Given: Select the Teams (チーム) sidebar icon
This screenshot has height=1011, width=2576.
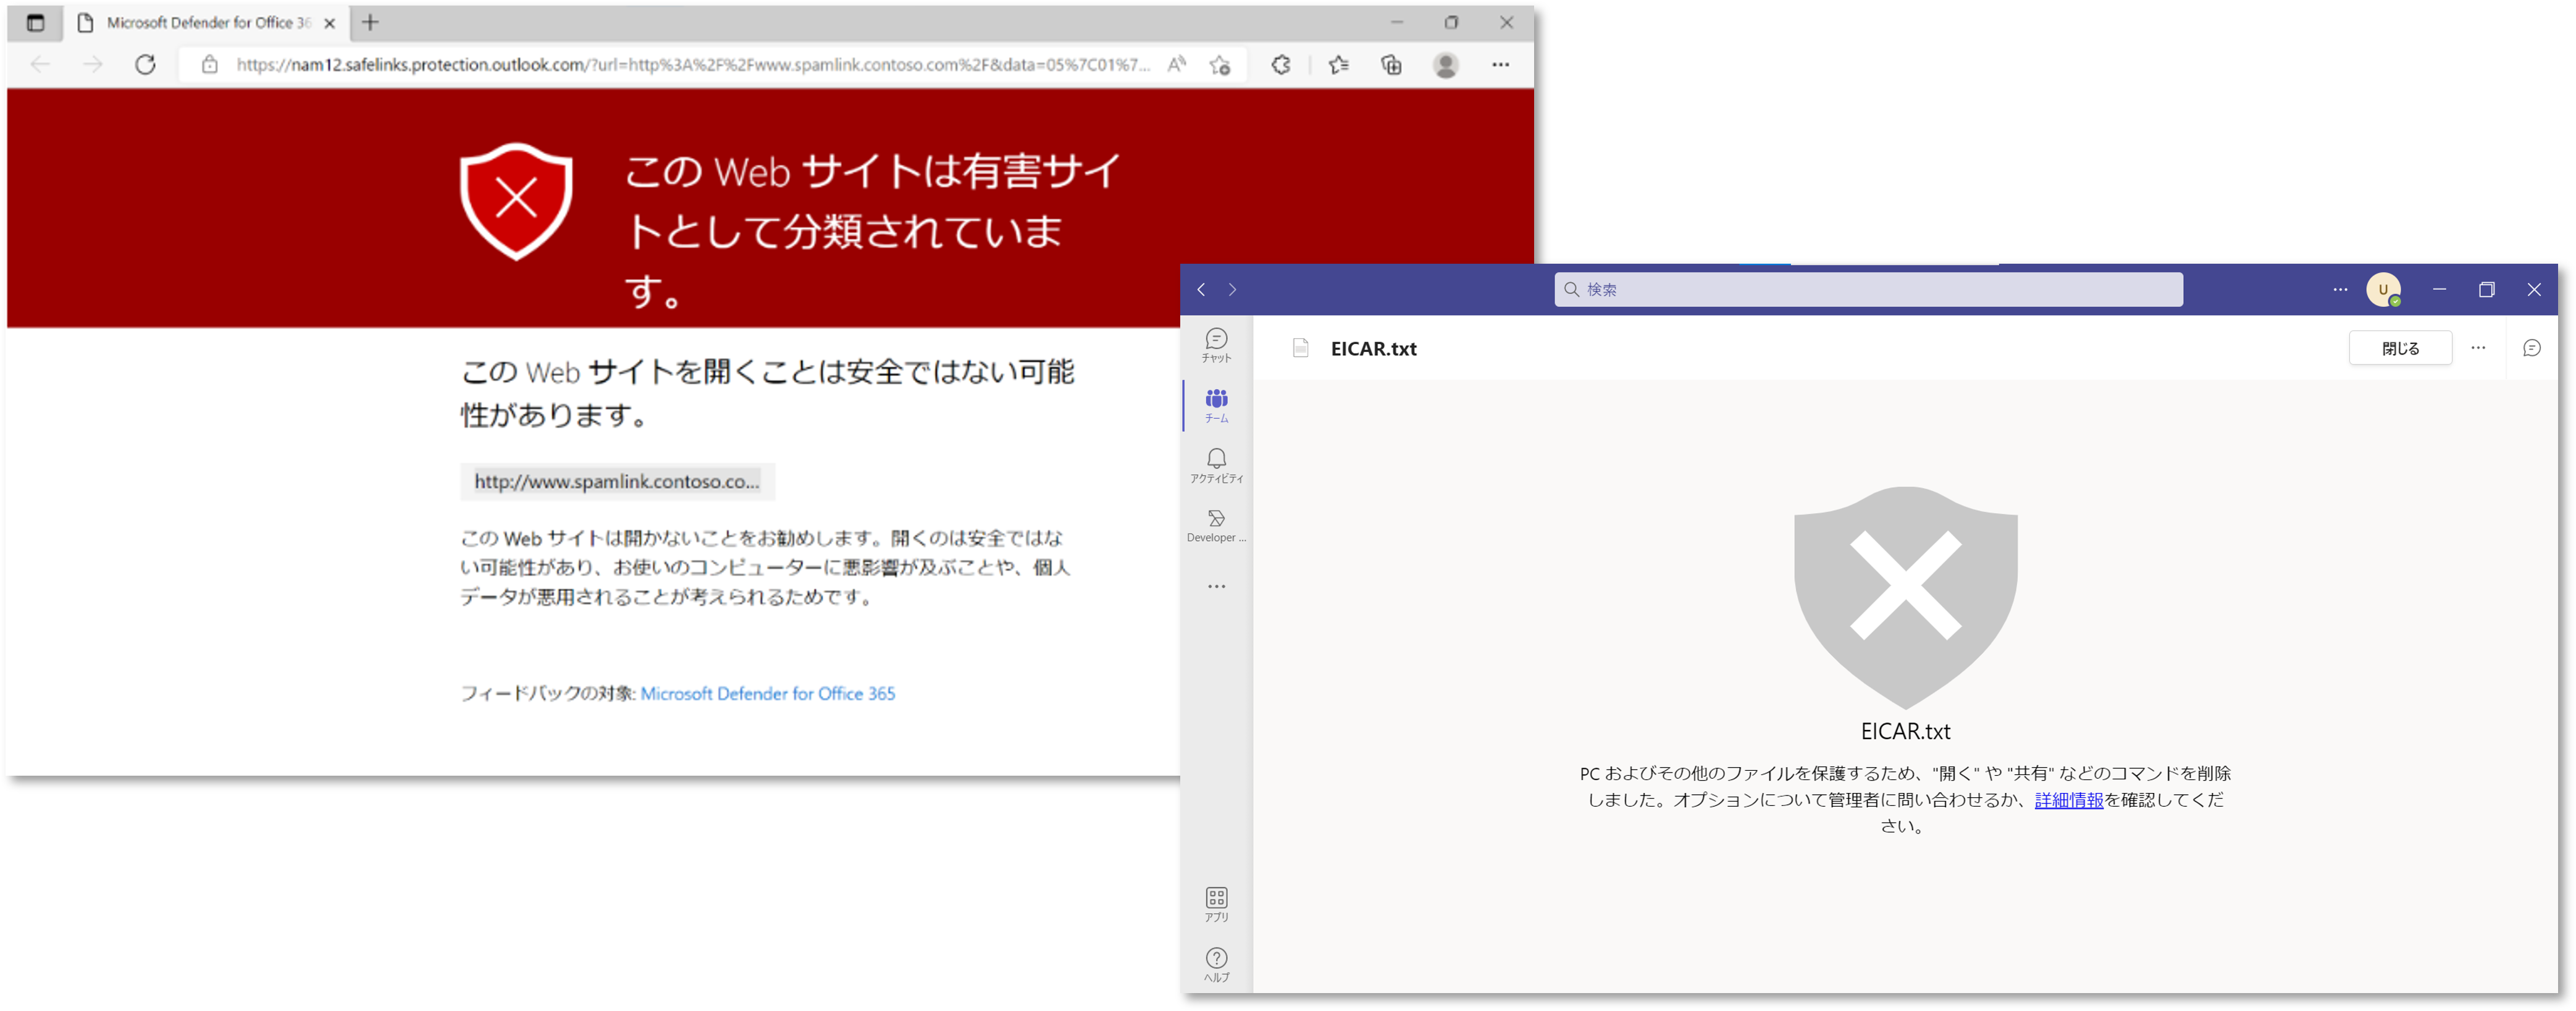Looking at the screenshot, I should [x=1216, y=405].
